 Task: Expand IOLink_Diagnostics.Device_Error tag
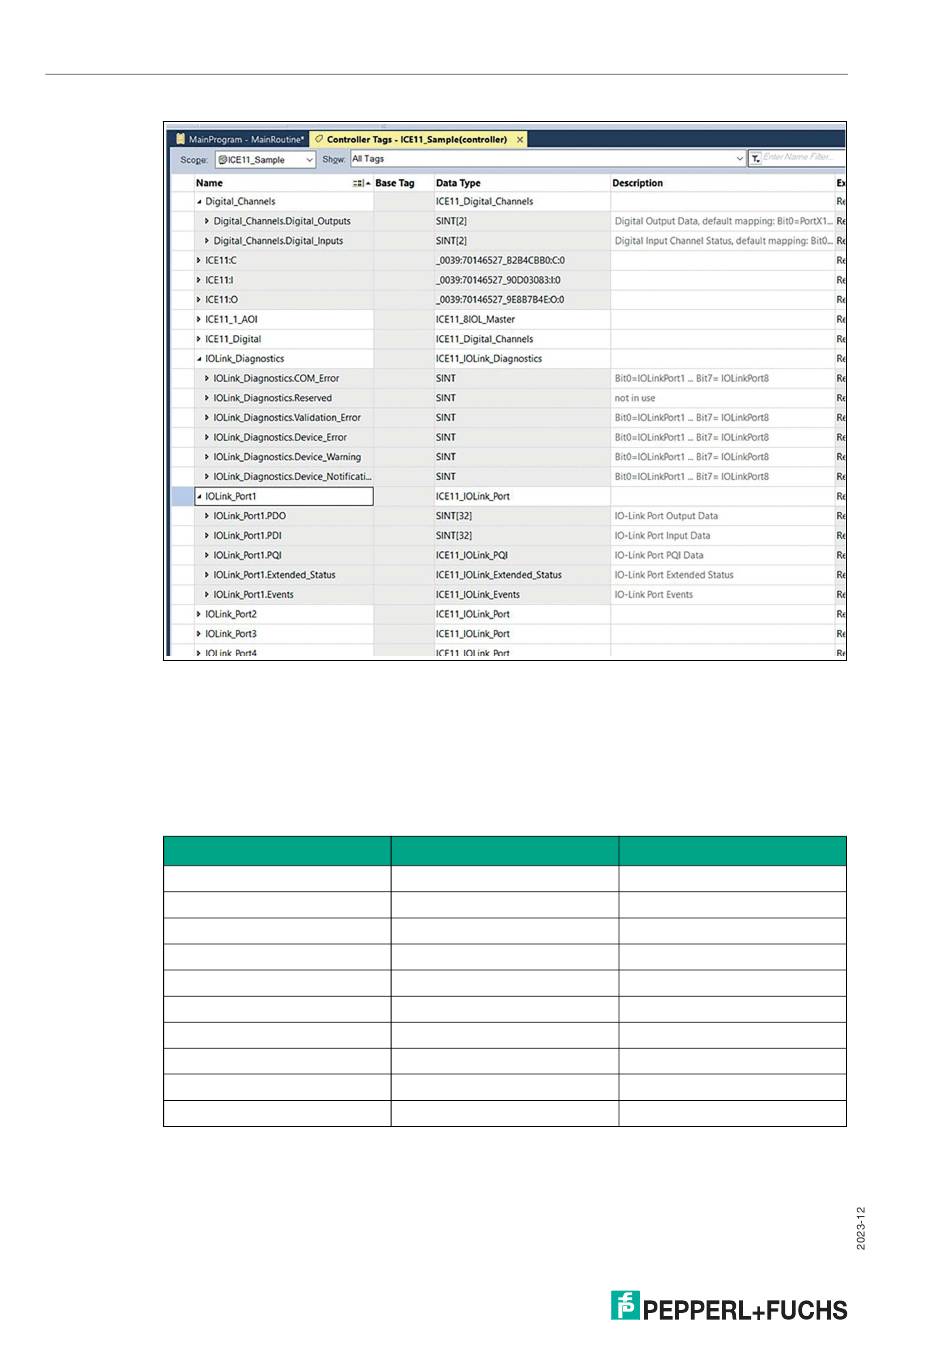(207, 438)
